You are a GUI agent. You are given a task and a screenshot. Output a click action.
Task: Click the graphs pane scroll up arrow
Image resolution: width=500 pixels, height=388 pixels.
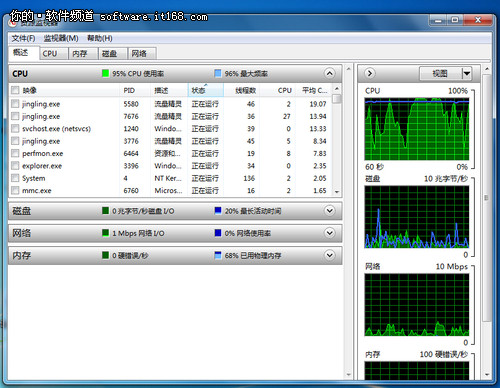coord(487,69)
